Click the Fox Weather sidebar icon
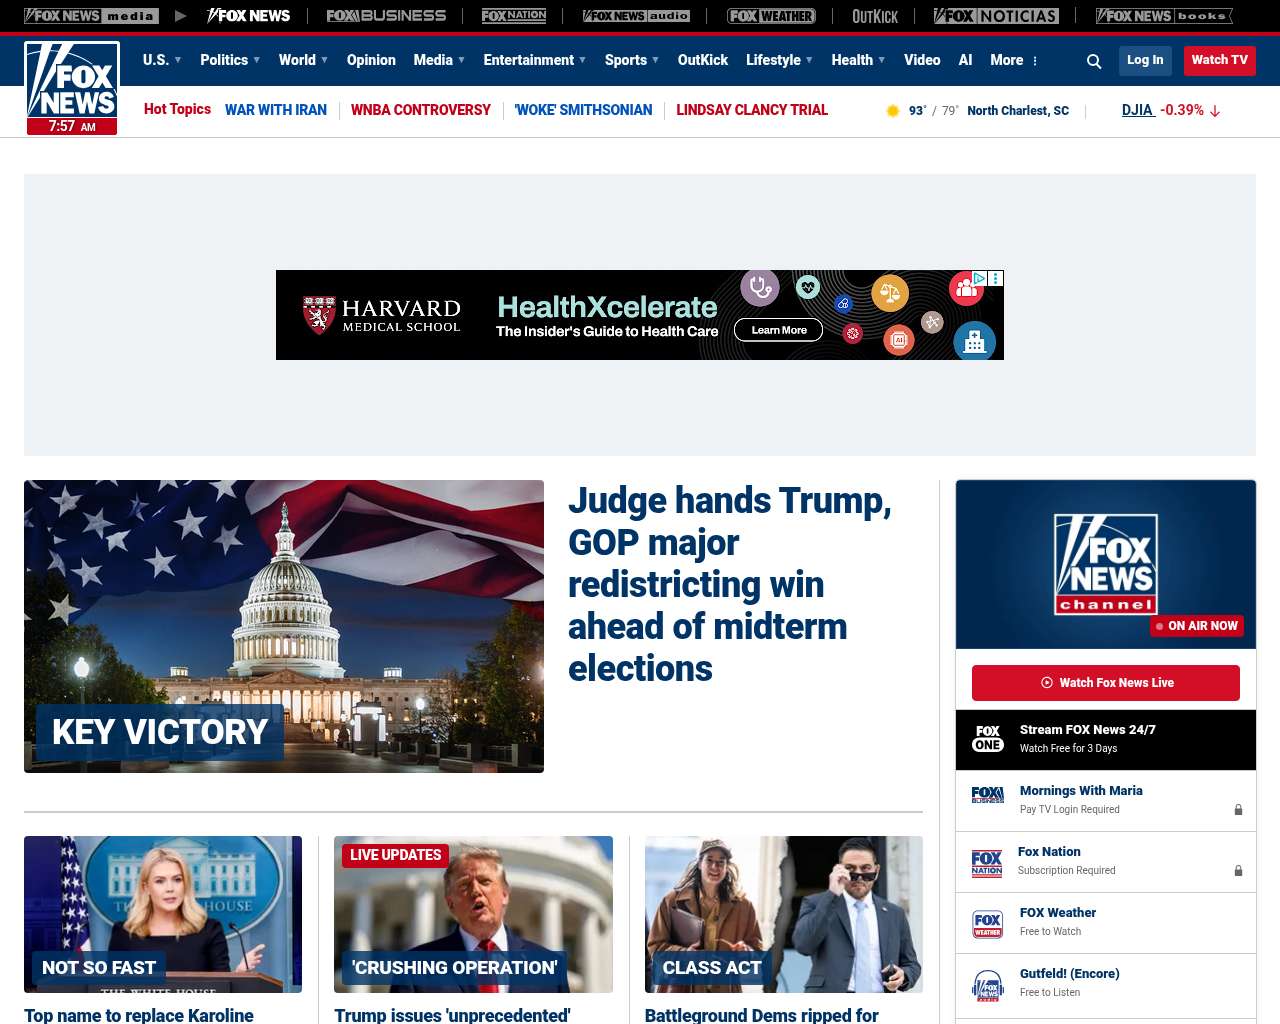Viewport: 1280px width, 1024px height. (x=988, y=925)
